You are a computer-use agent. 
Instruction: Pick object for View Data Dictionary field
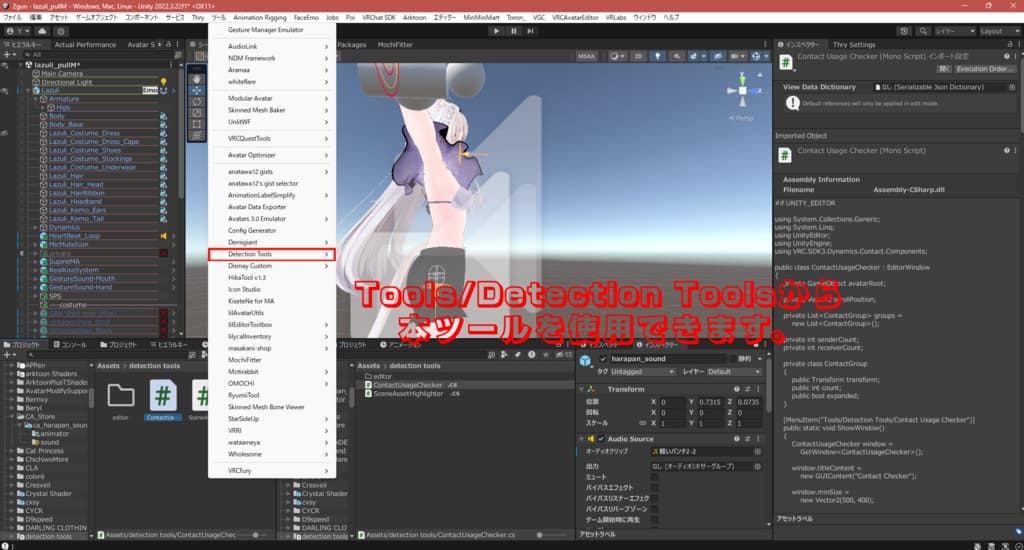[1012, 87]
